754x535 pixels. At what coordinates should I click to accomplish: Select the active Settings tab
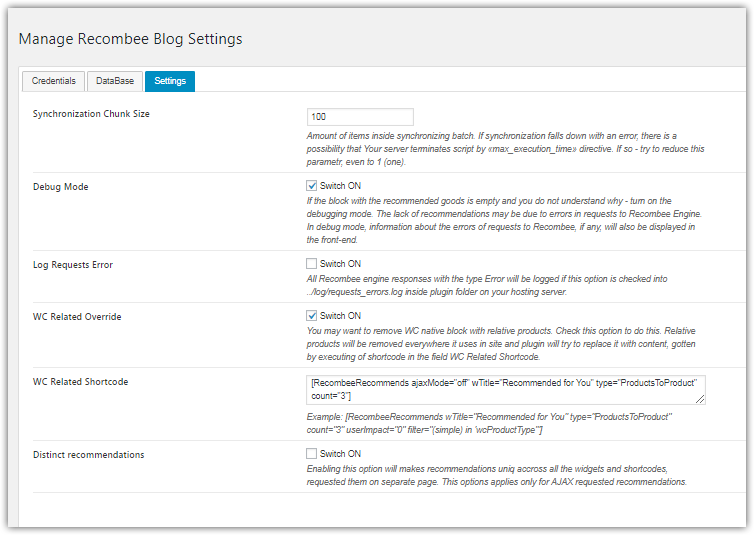tap(170, 81)
